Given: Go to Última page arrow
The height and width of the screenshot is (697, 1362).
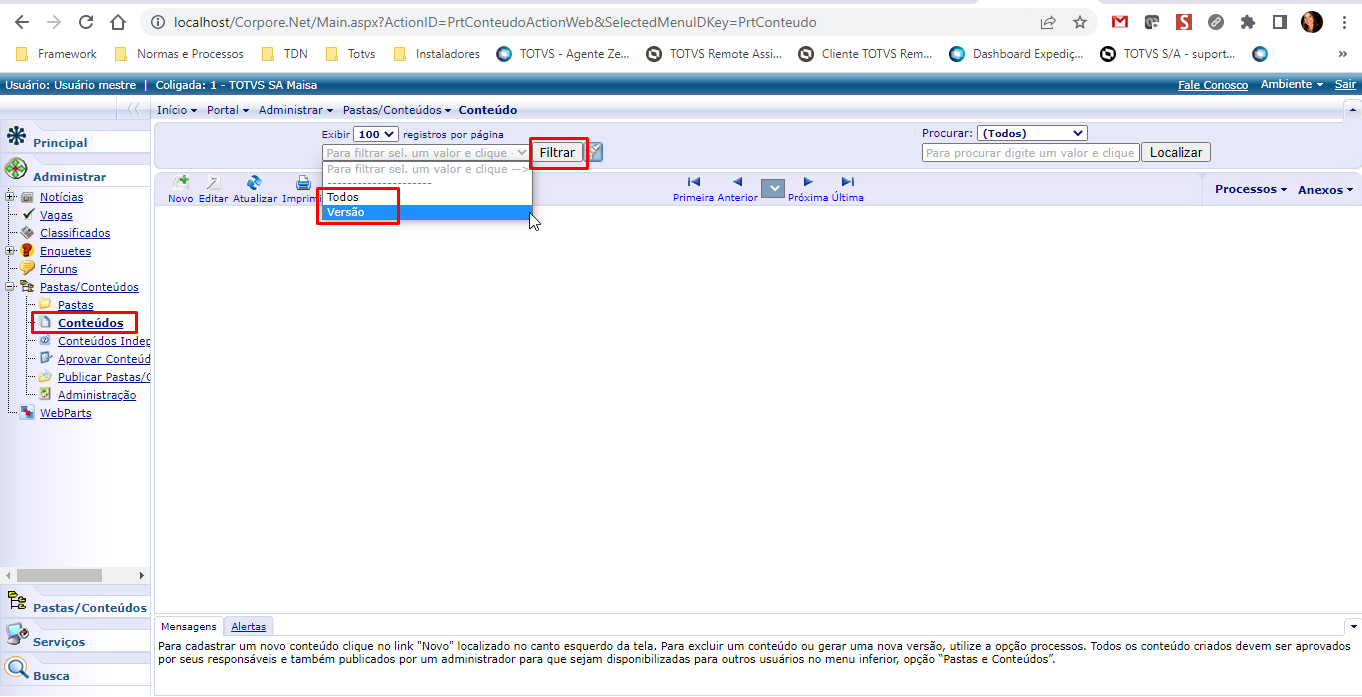Looking at the screenshot, I should [848, 182].
